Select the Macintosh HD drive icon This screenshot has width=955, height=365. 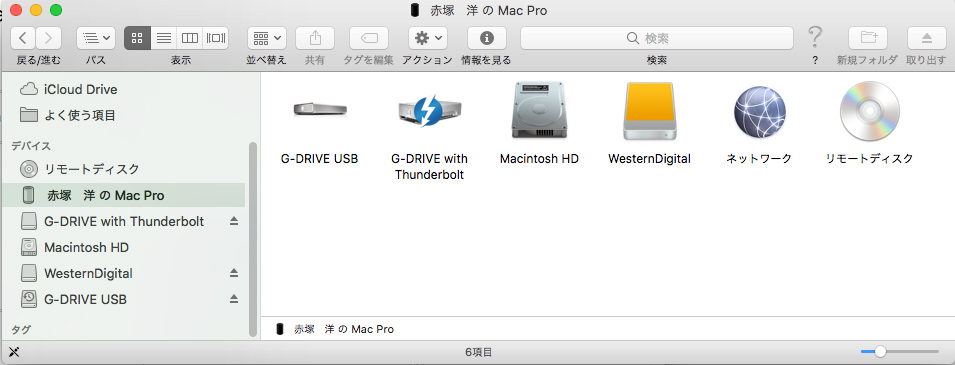point(539,110)
